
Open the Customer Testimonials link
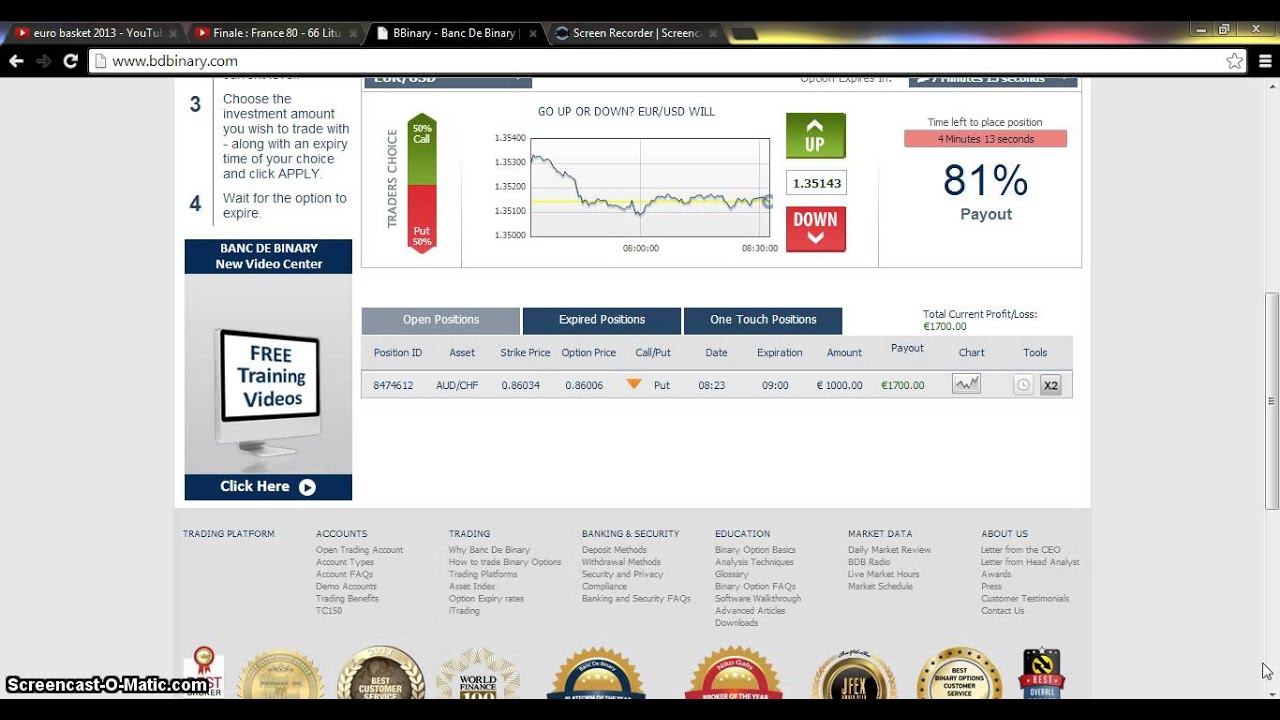(x=1025, y=598)
